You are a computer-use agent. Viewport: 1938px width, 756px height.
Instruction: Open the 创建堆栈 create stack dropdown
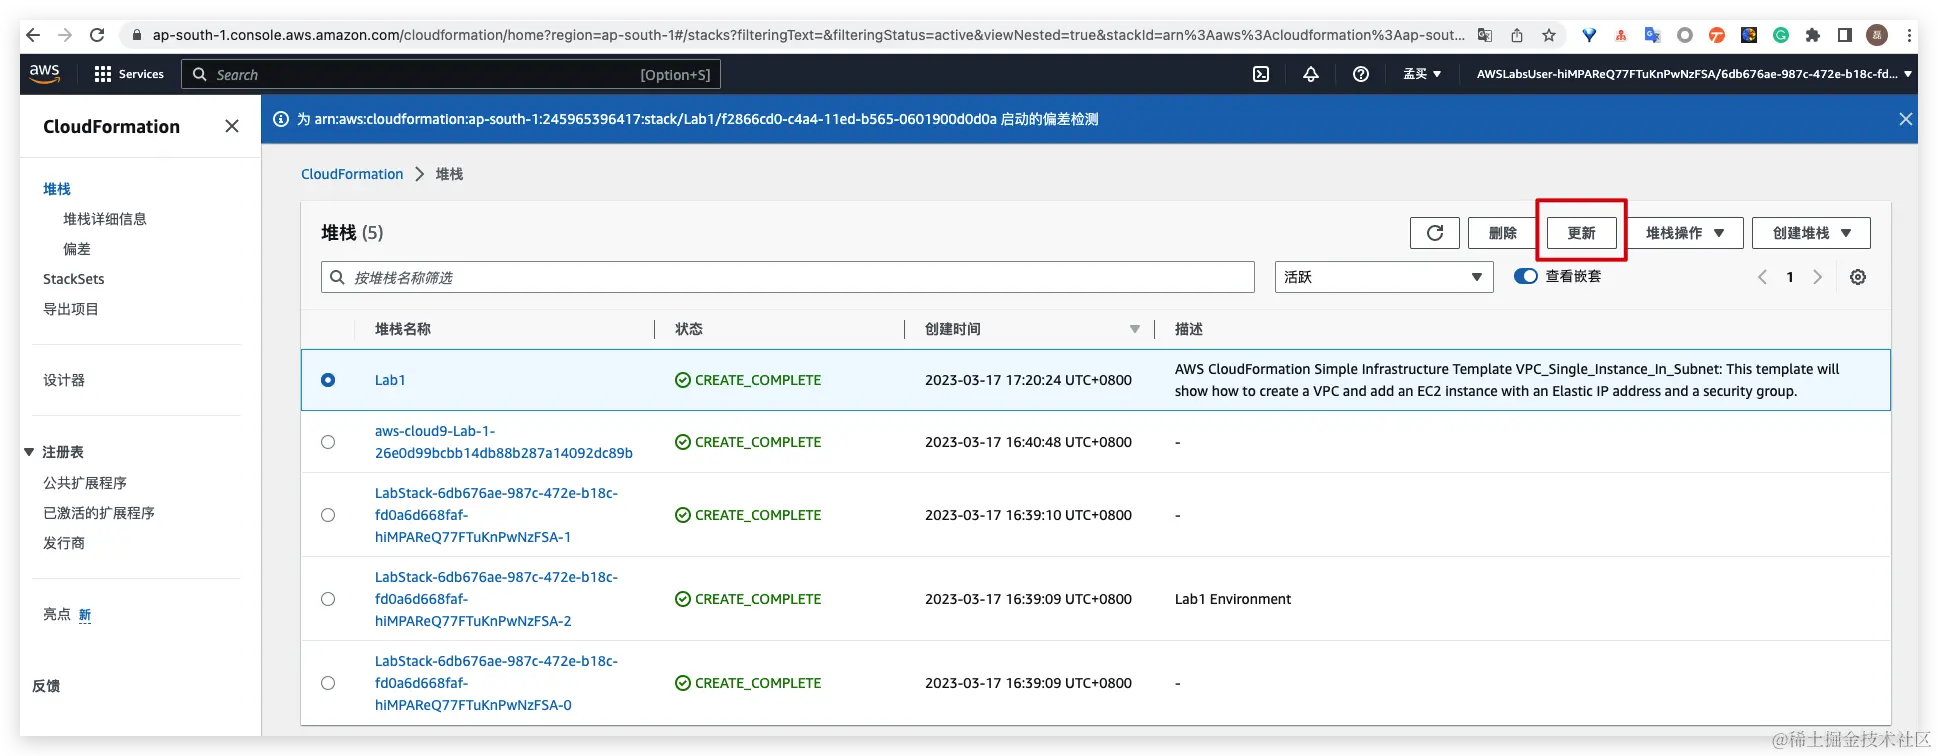[x=1811, y=233]
